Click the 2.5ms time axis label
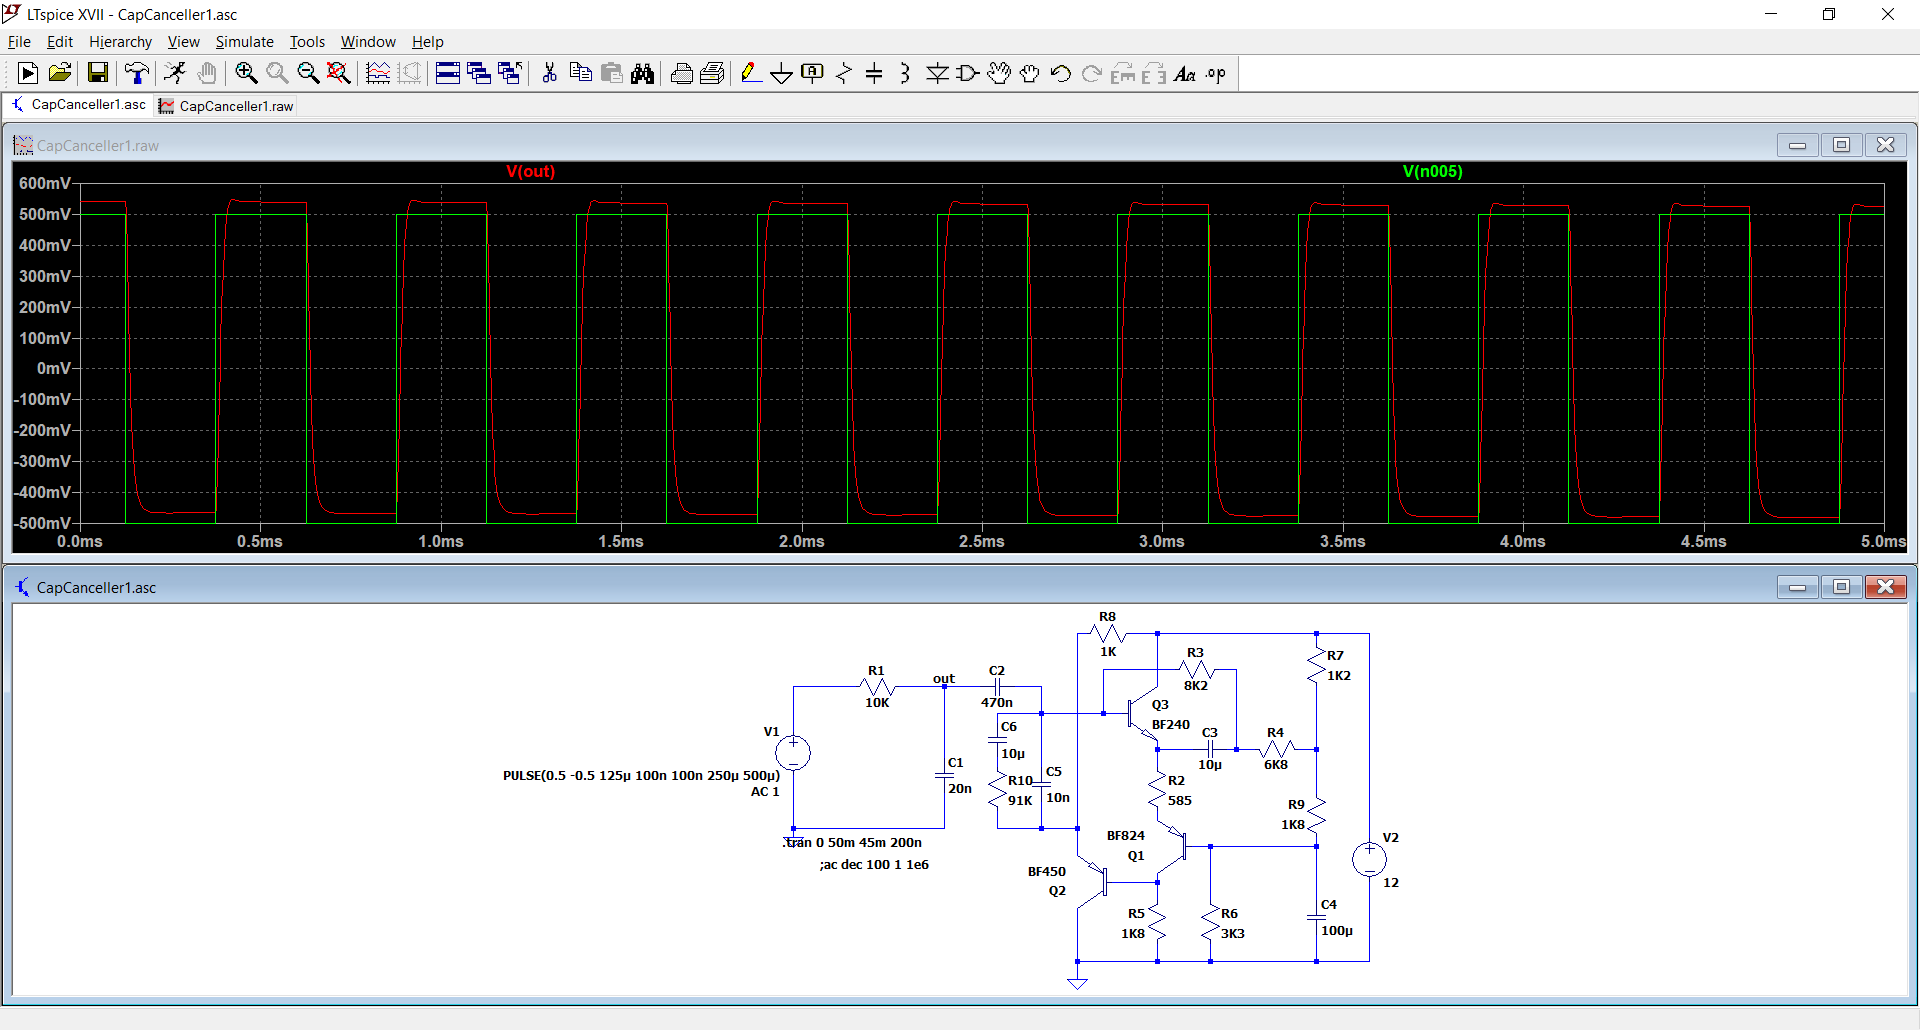Screen dimensions: 1920x1030 pyautogui.click(x=982, y=541)
